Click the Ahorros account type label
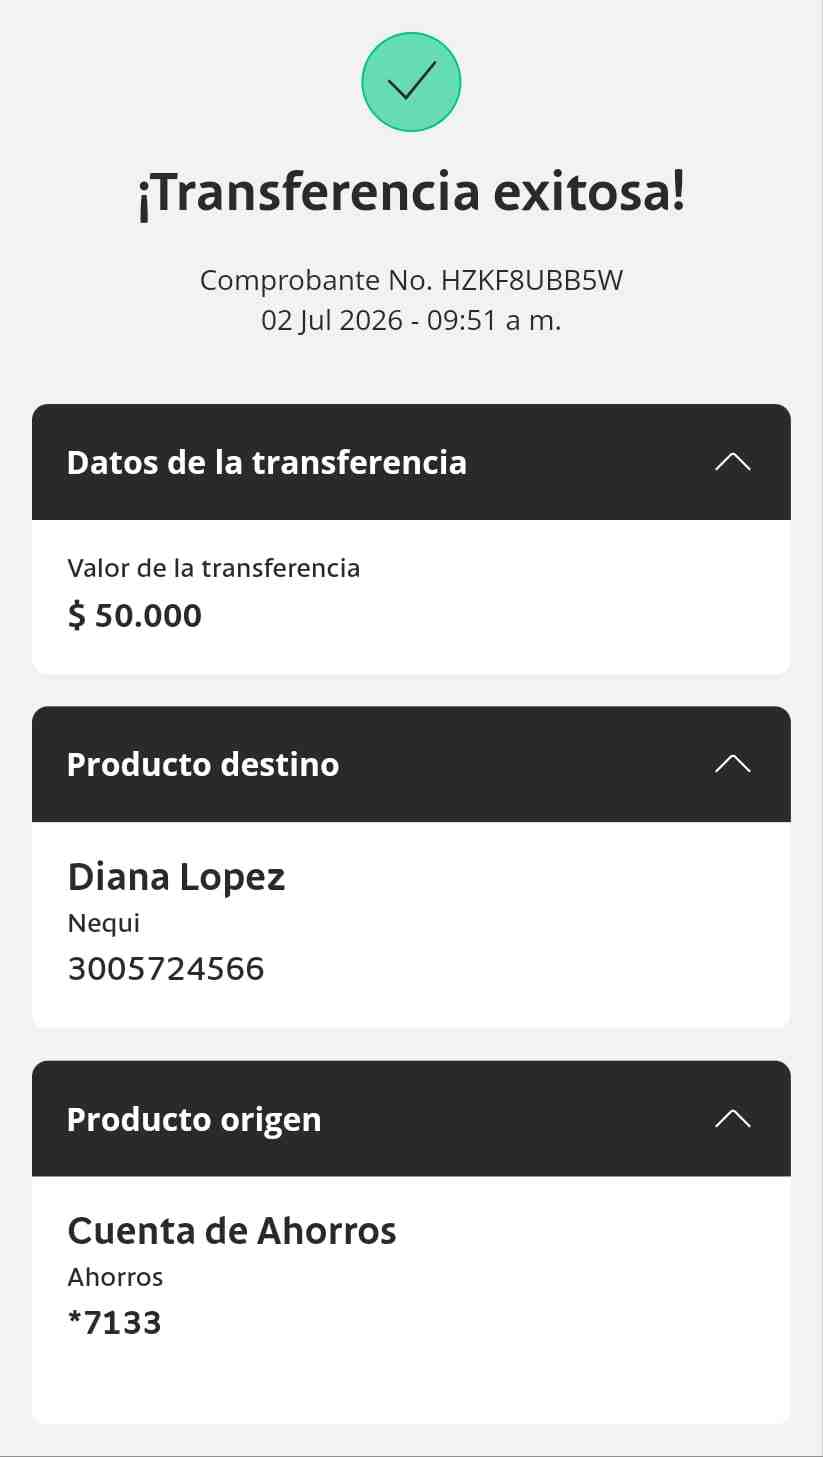The image size is (823, 1457). [x=115, y=1277]
